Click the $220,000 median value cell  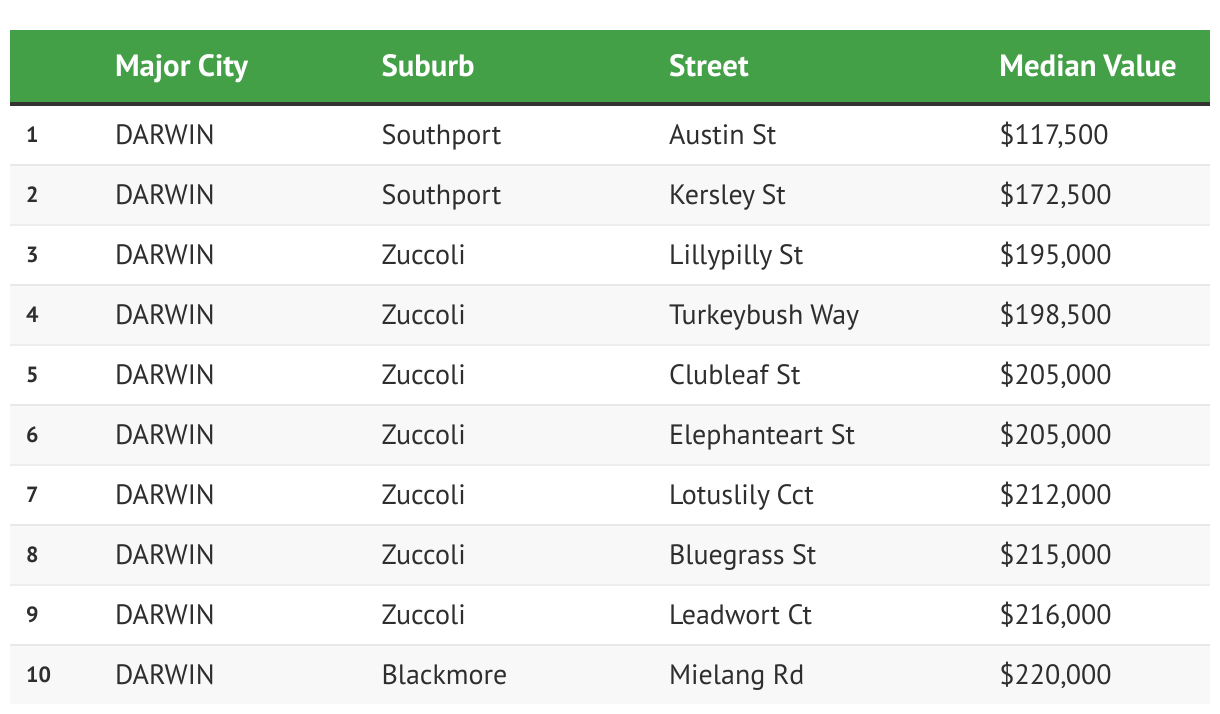[1054, 675]
